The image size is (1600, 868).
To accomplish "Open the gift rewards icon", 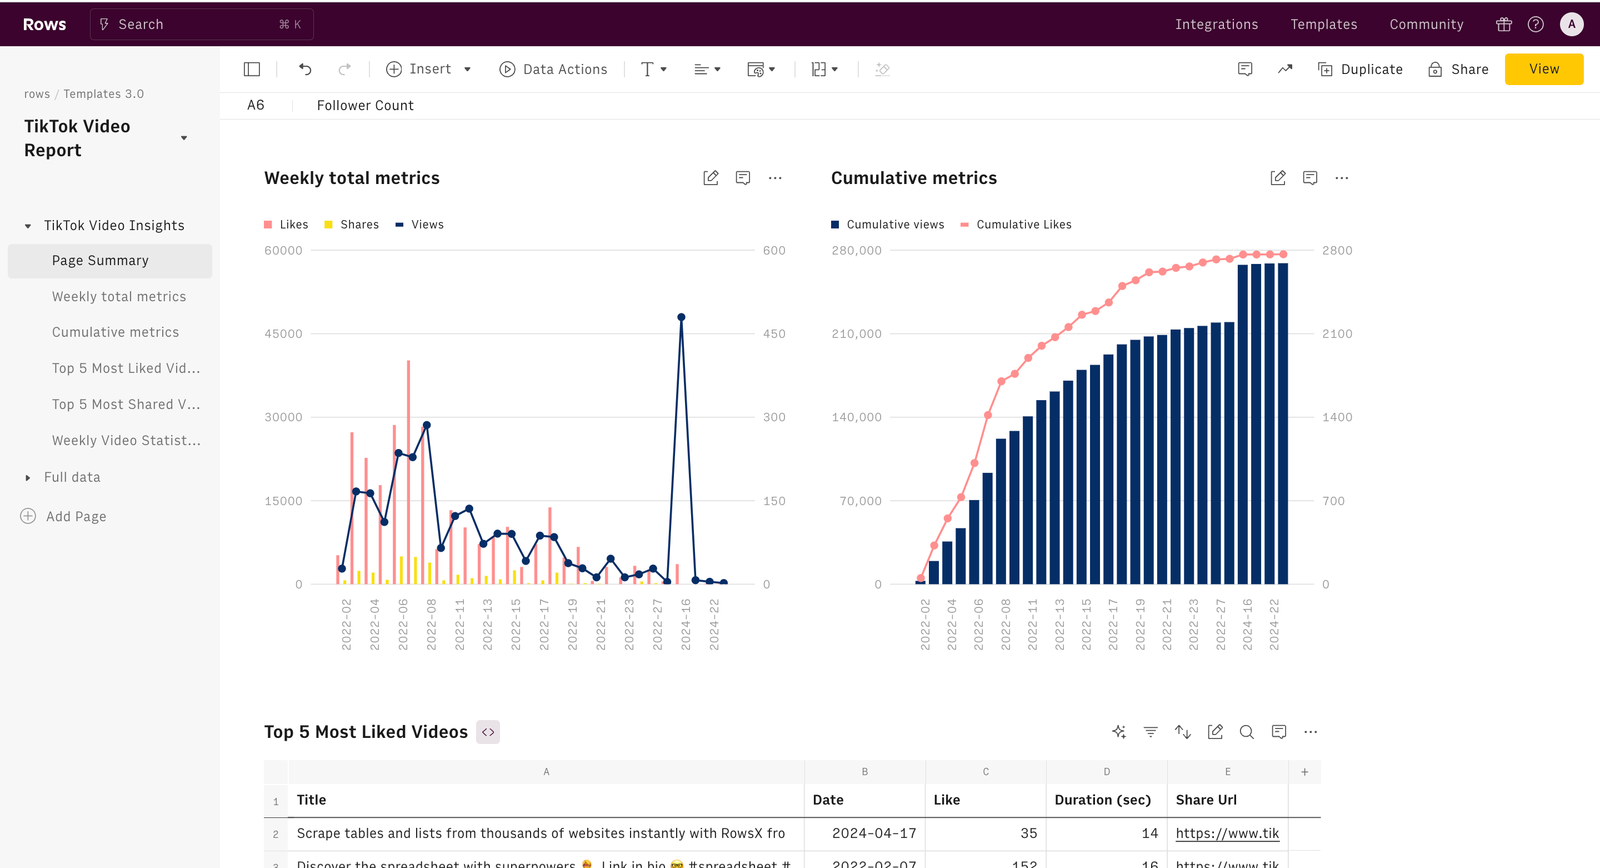I will [x=1504, y=24].
